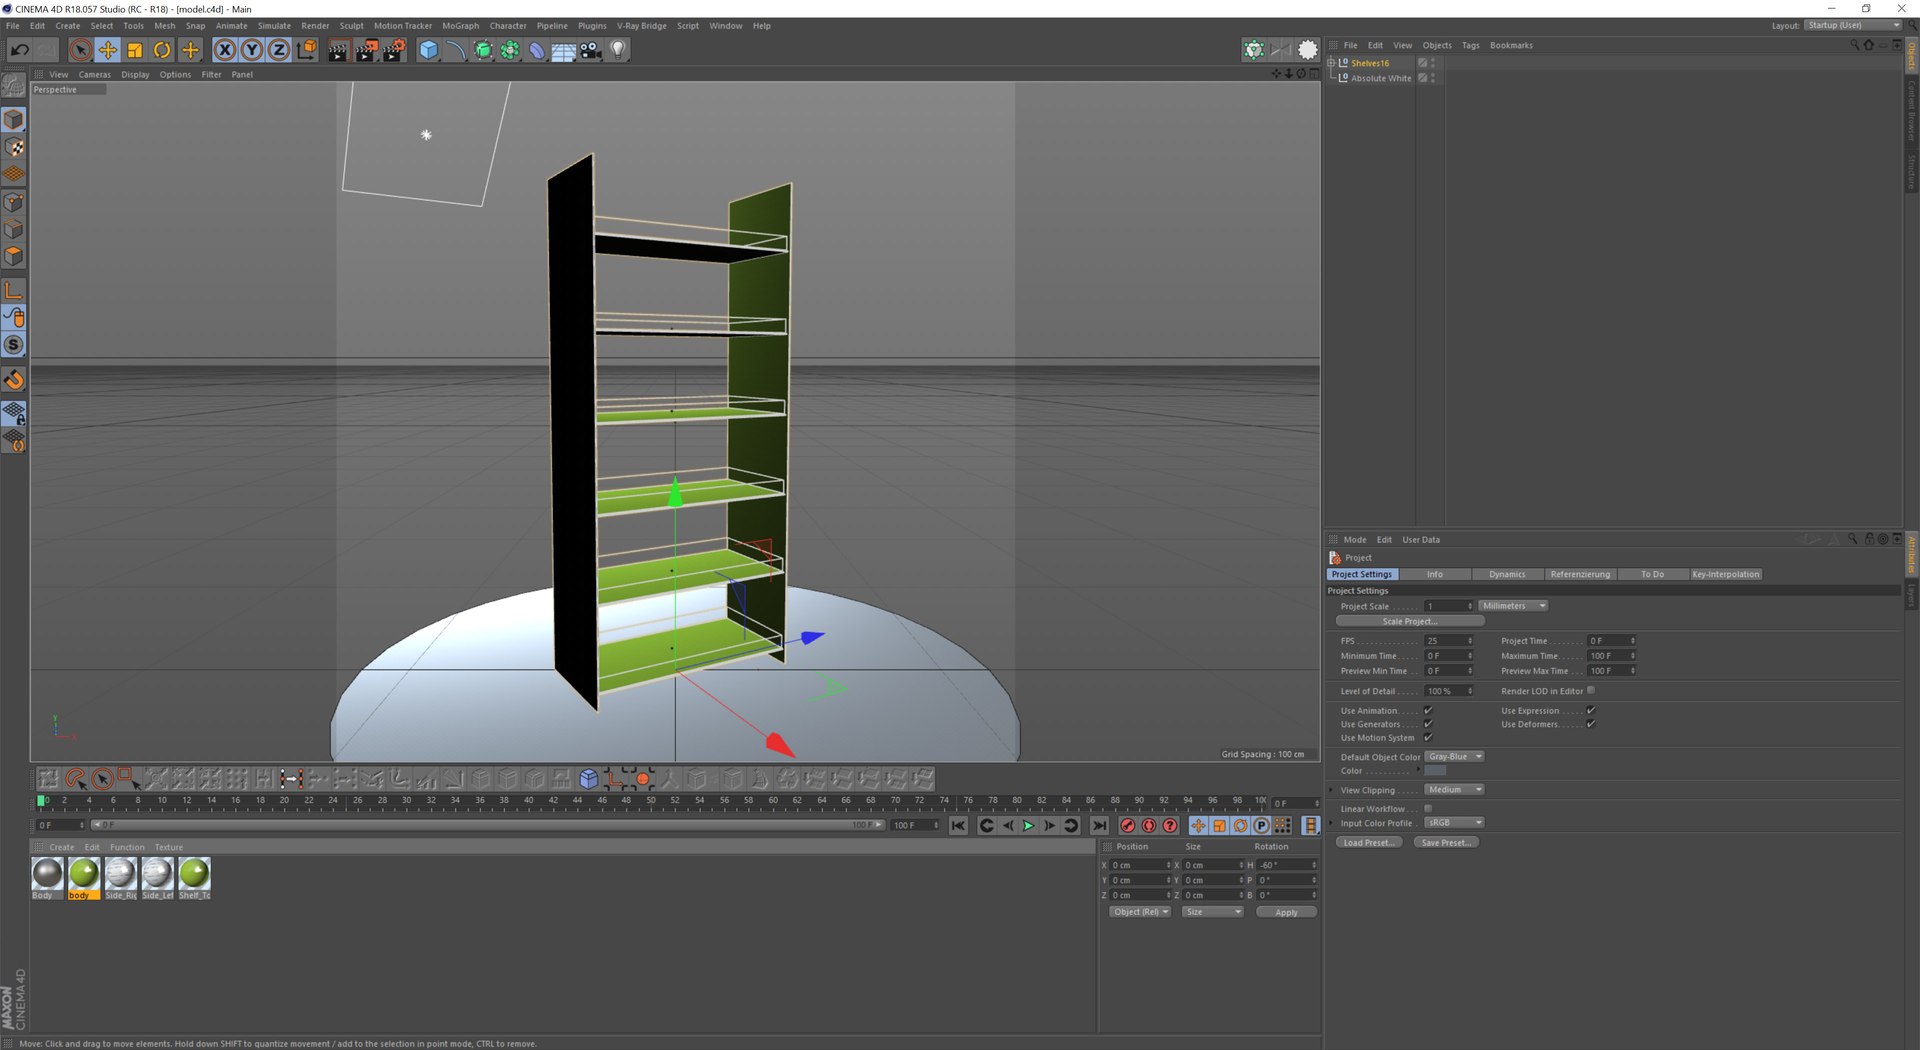Open the blue deformer objects icon

tap(537, 50)
